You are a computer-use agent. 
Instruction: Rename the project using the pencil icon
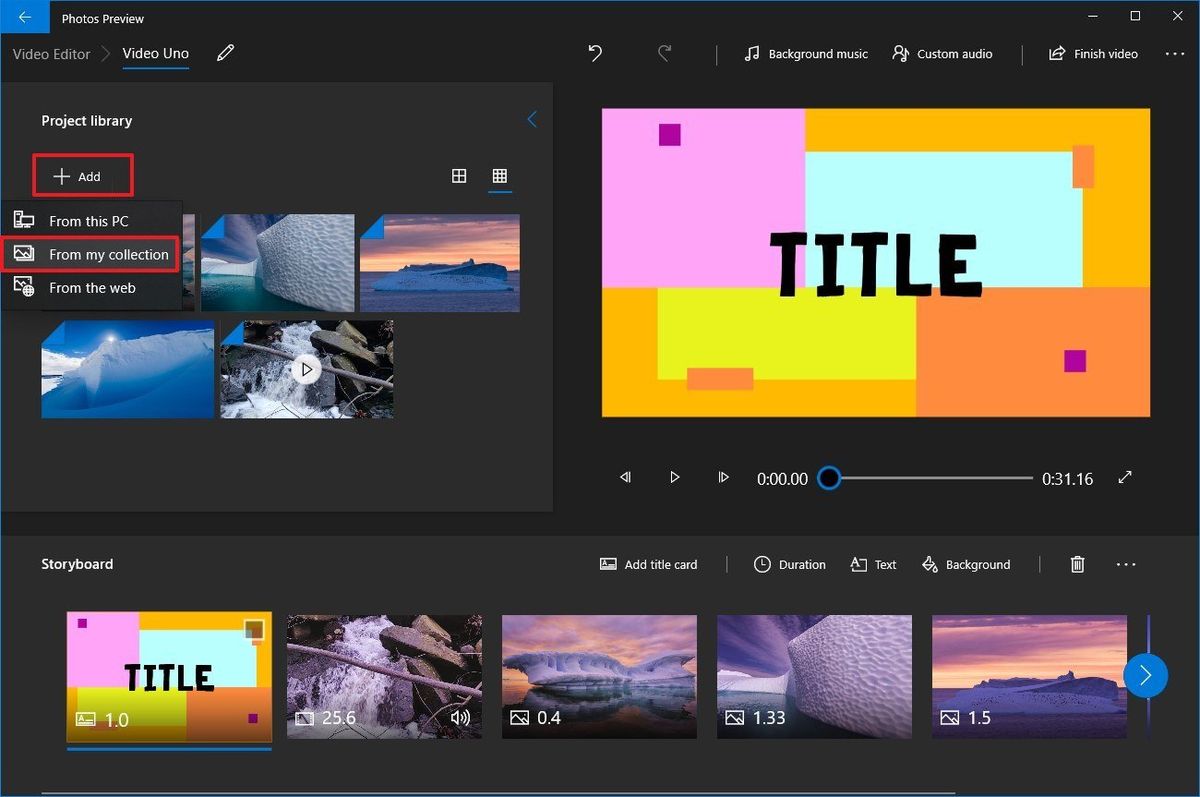coord(225,52)
